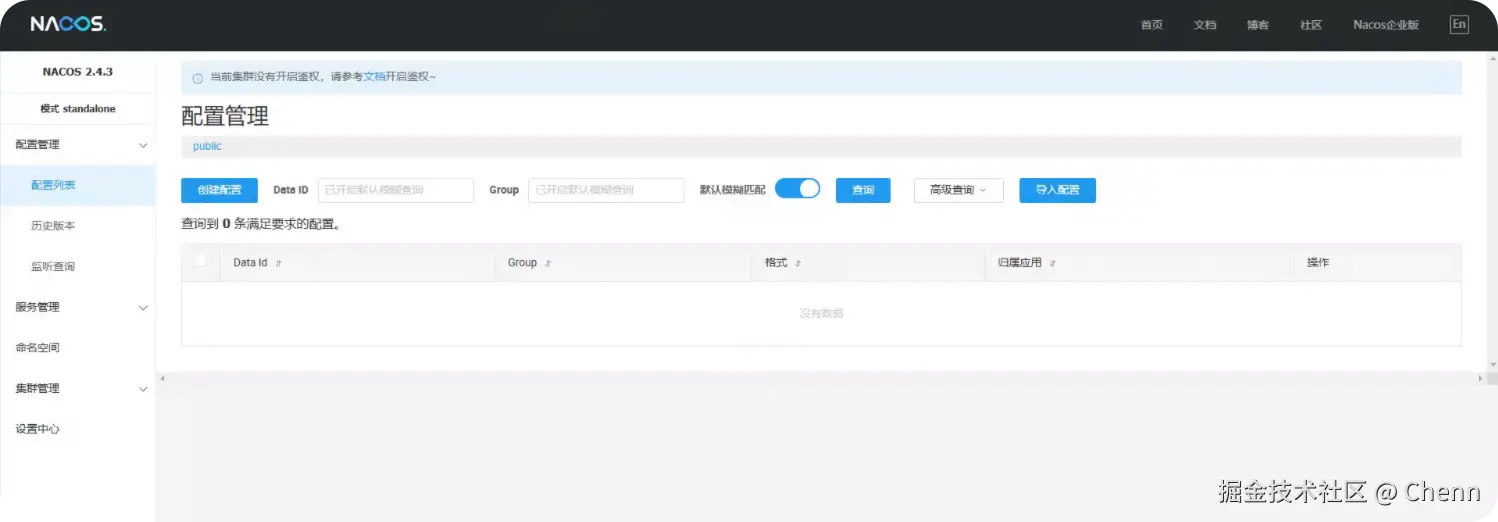Click the 导入配置 button
This screenshot has width=1498, height=522.
coord(1057,190)
